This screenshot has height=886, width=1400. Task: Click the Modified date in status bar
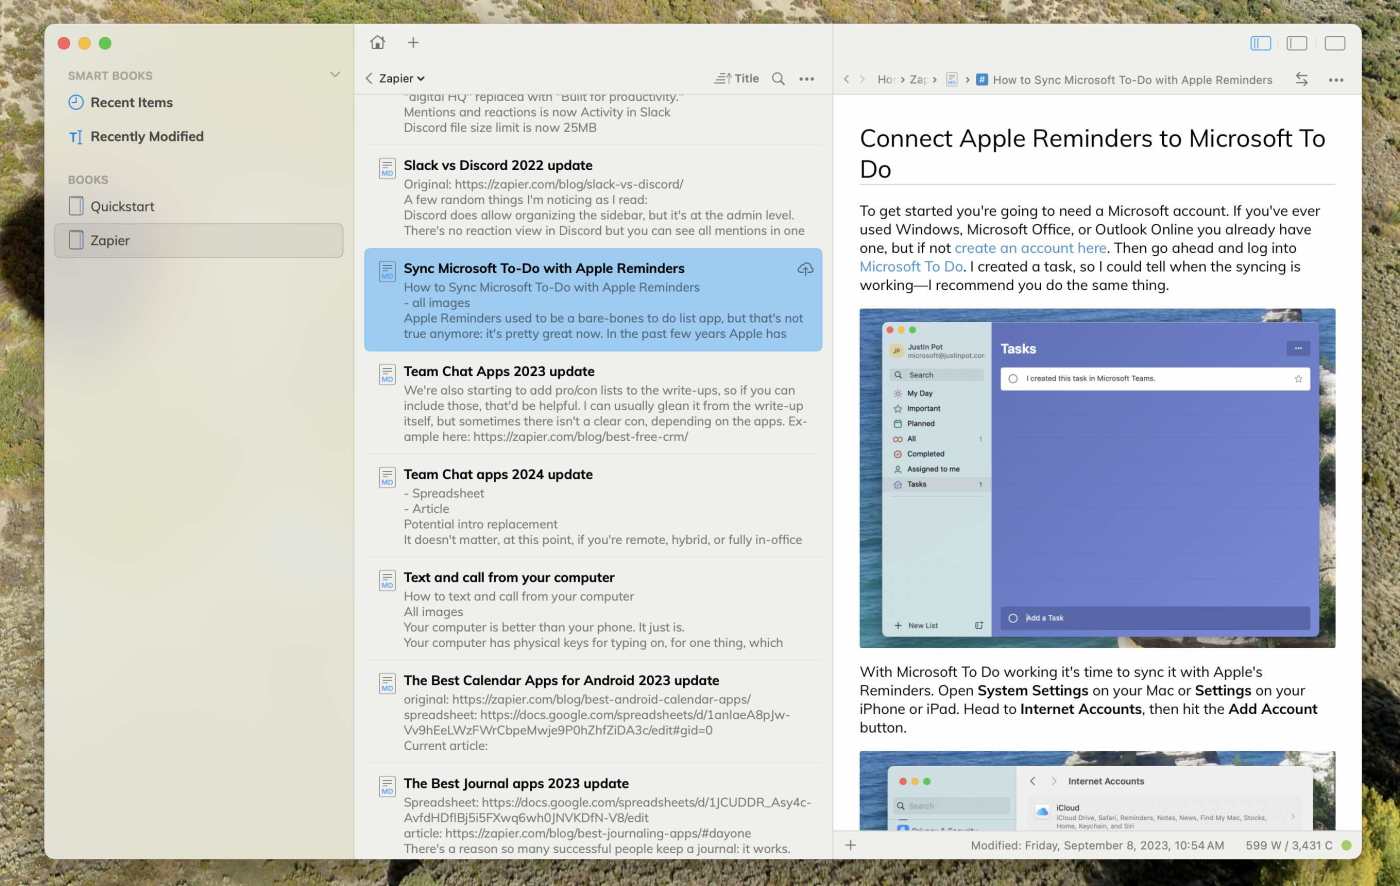(x=1097, y=845)
